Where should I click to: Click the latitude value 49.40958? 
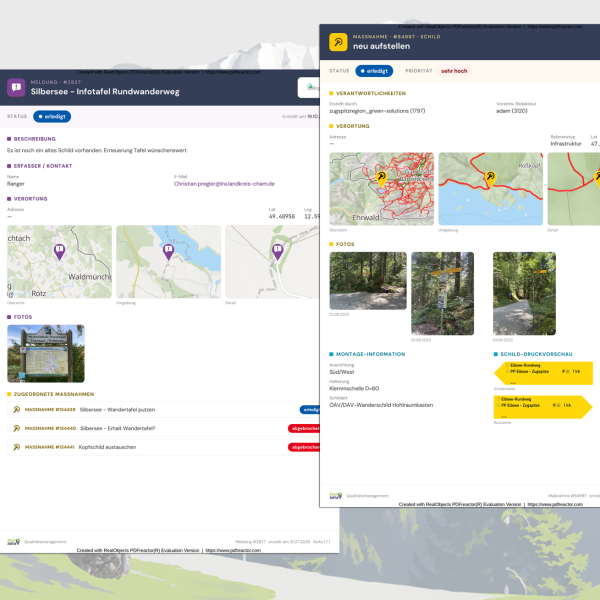(x=282, y=217)
